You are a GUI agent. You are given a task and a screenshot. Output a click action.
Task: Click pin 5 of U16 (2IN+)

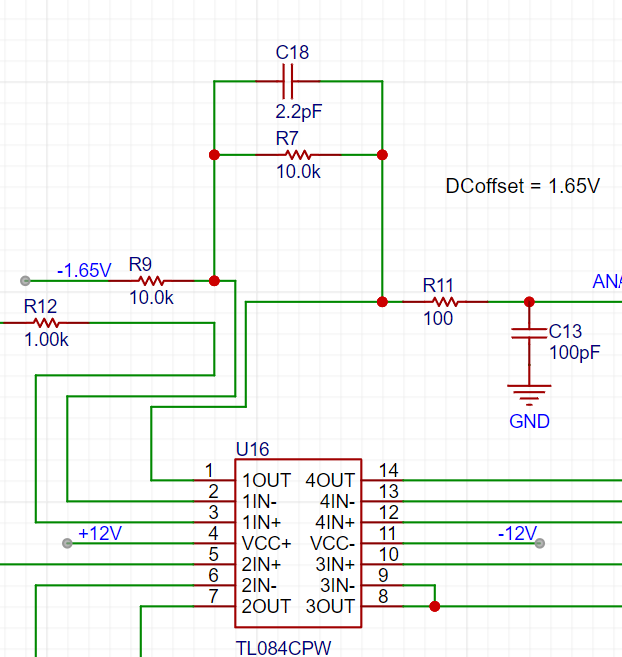(x=214, y=564)
